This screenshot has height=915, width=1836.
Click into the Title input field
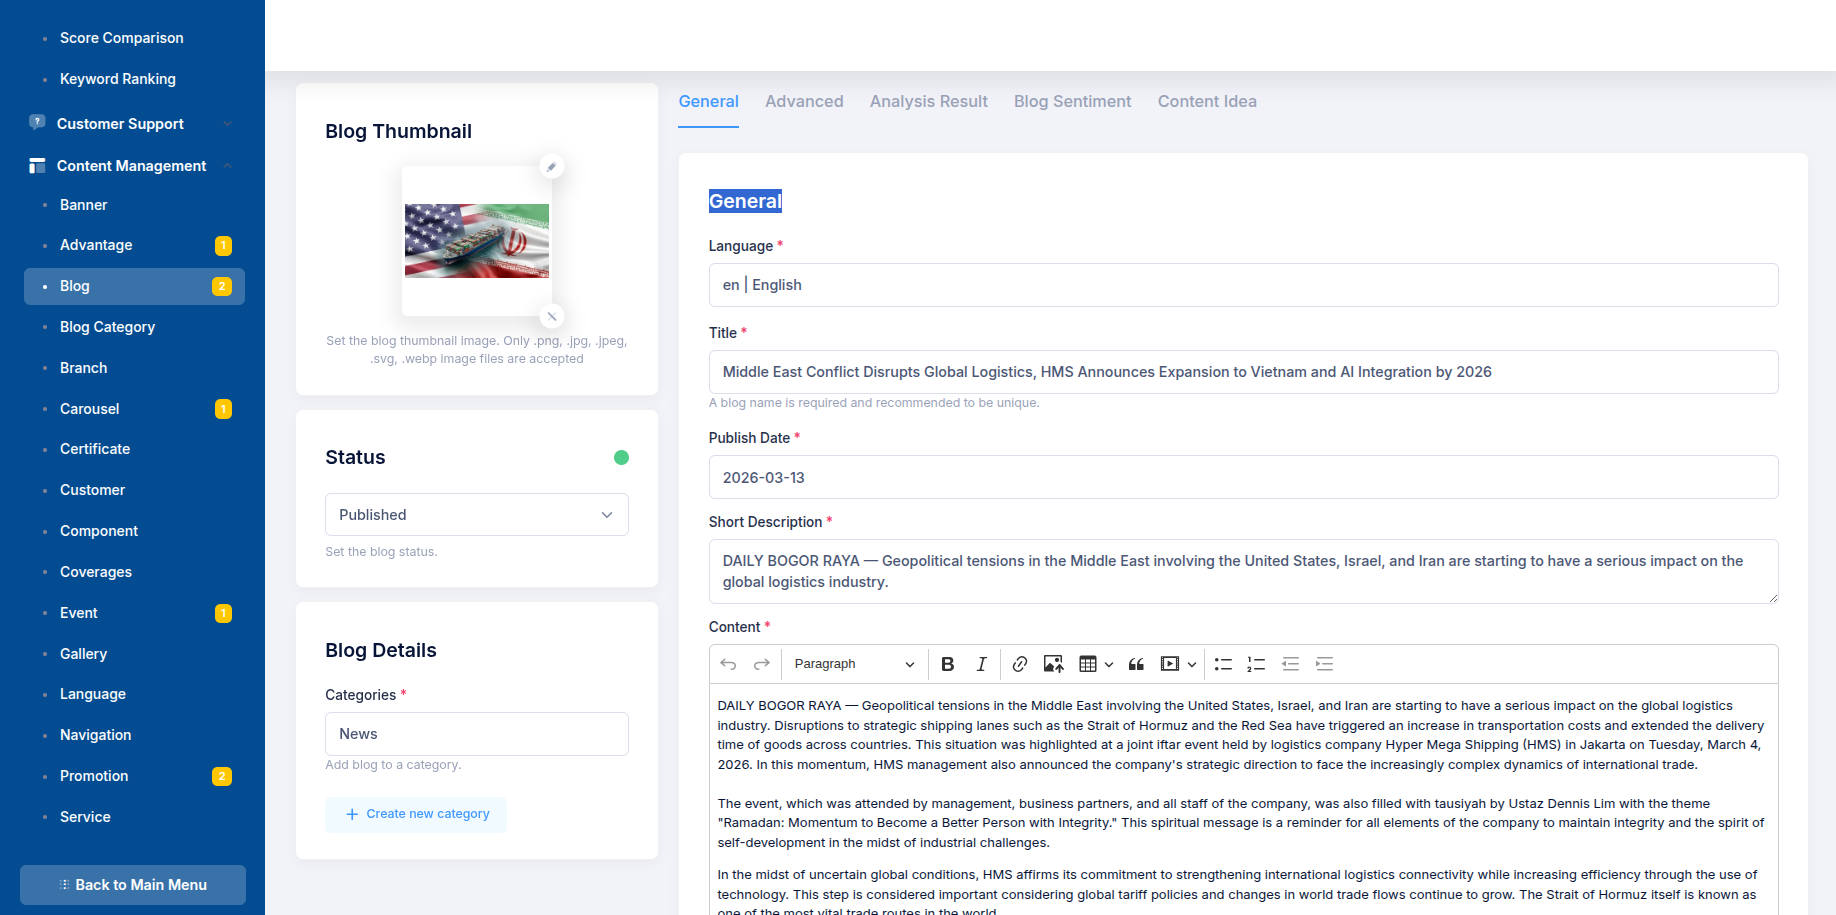[x=1243, y=372]
